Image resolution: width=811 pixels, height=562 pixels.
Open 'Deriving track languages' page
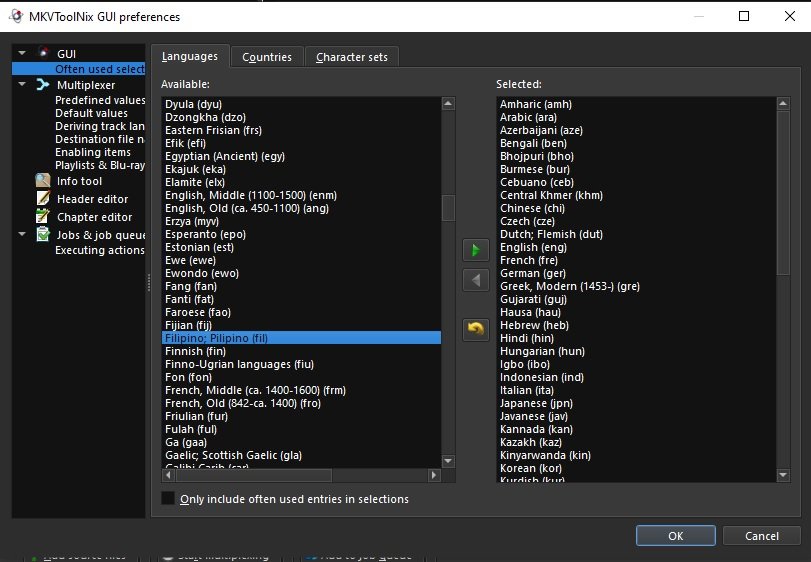click(x=100, y=126)
